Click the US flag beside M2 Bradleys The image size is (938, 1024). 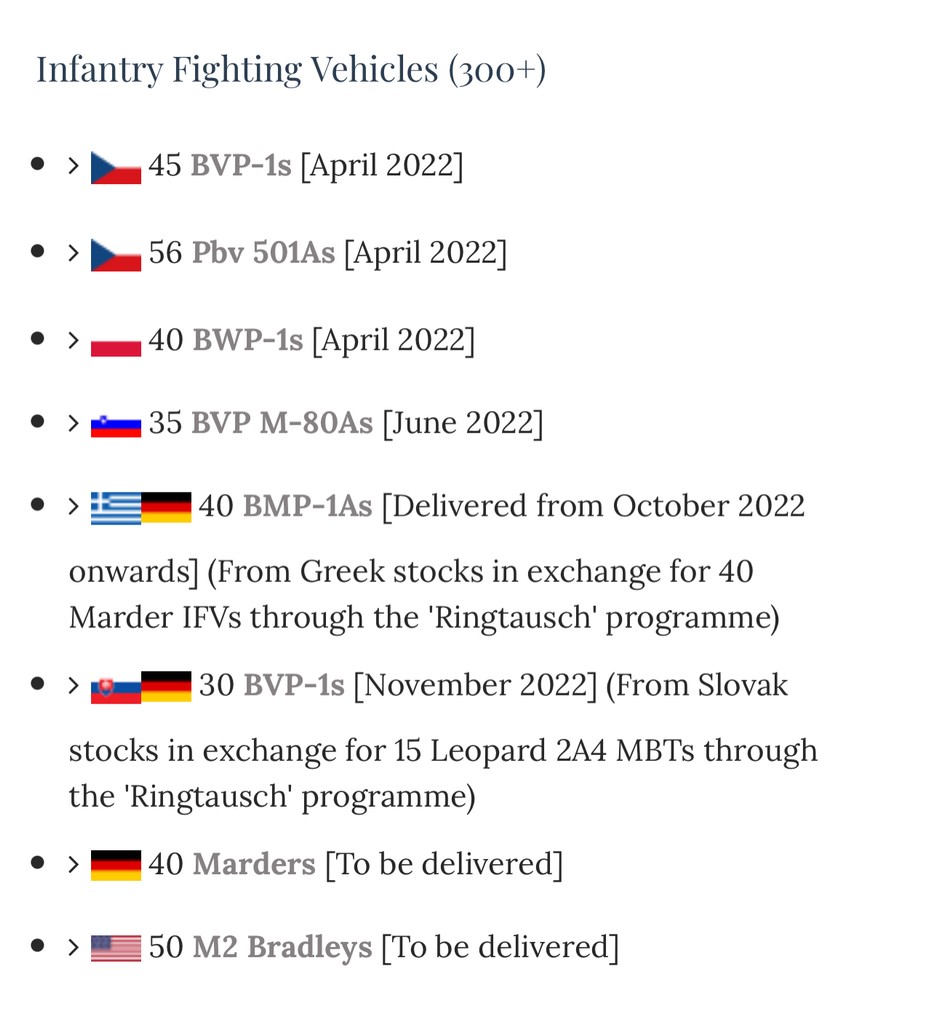(116, 948)
